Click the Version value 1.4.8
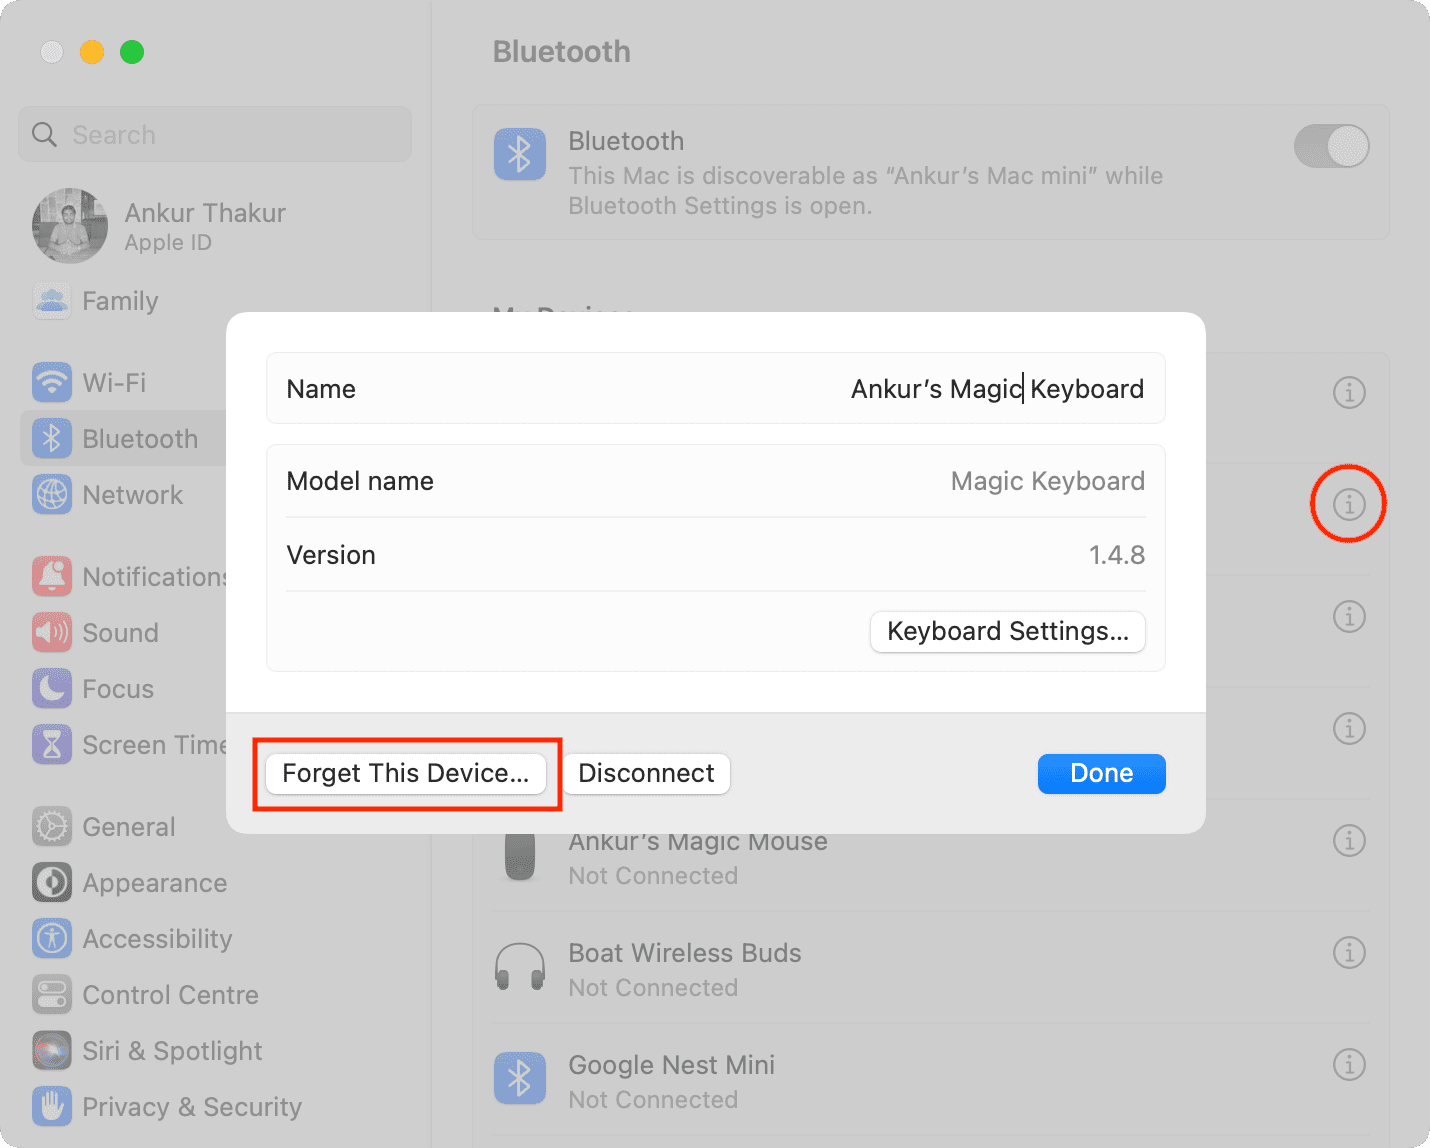This screenshot has height=1148, width=1430. 1117,555
